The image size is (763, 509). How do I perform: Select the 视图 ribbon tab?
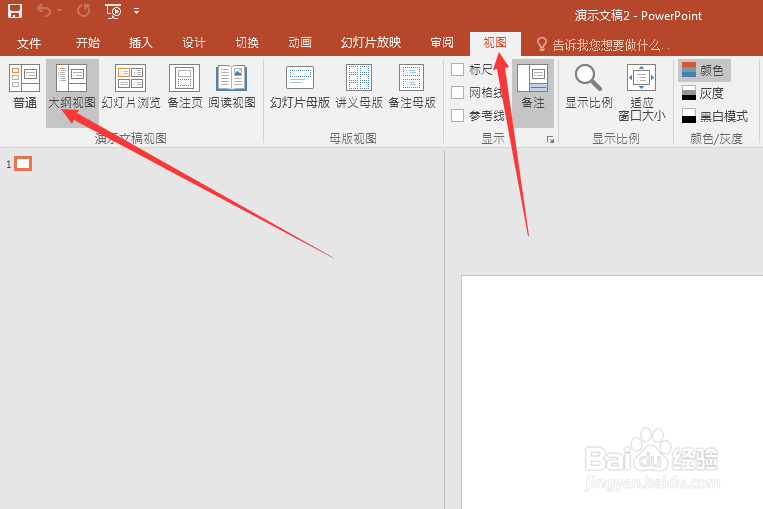tap(495, 43)
